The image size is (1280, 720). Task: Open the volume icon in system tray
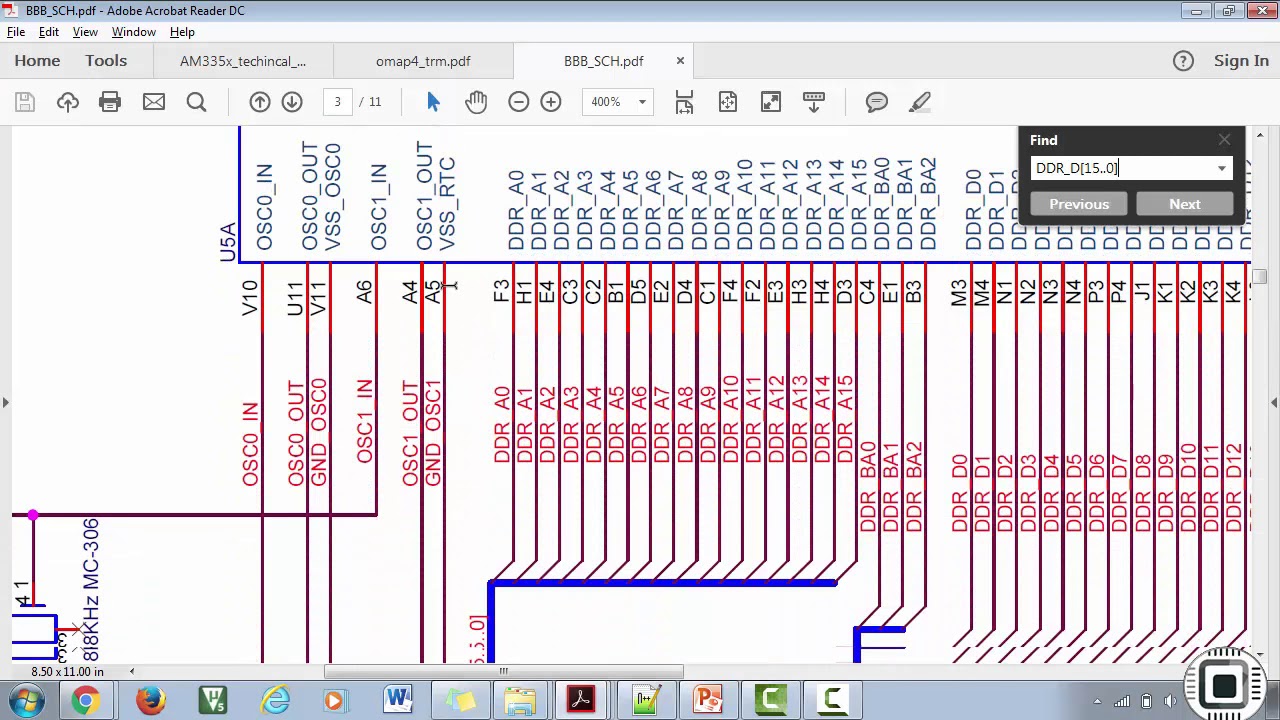1172,701
